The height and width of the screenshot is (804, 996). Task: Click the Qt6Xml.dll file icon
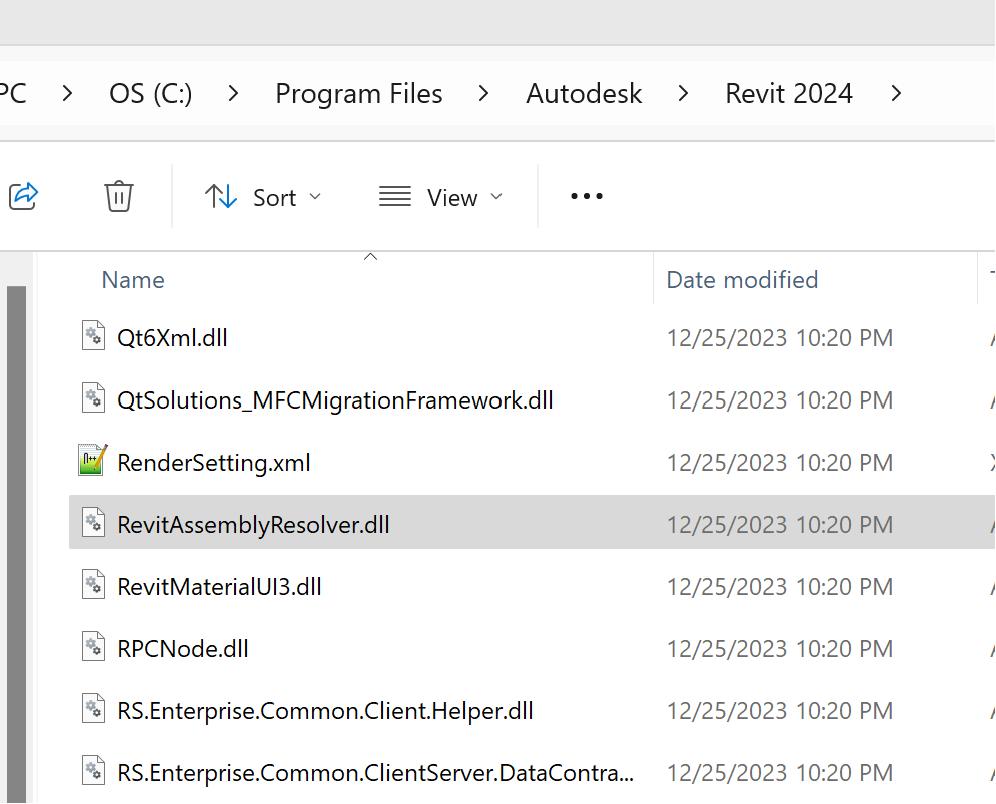tap(93, 335)
